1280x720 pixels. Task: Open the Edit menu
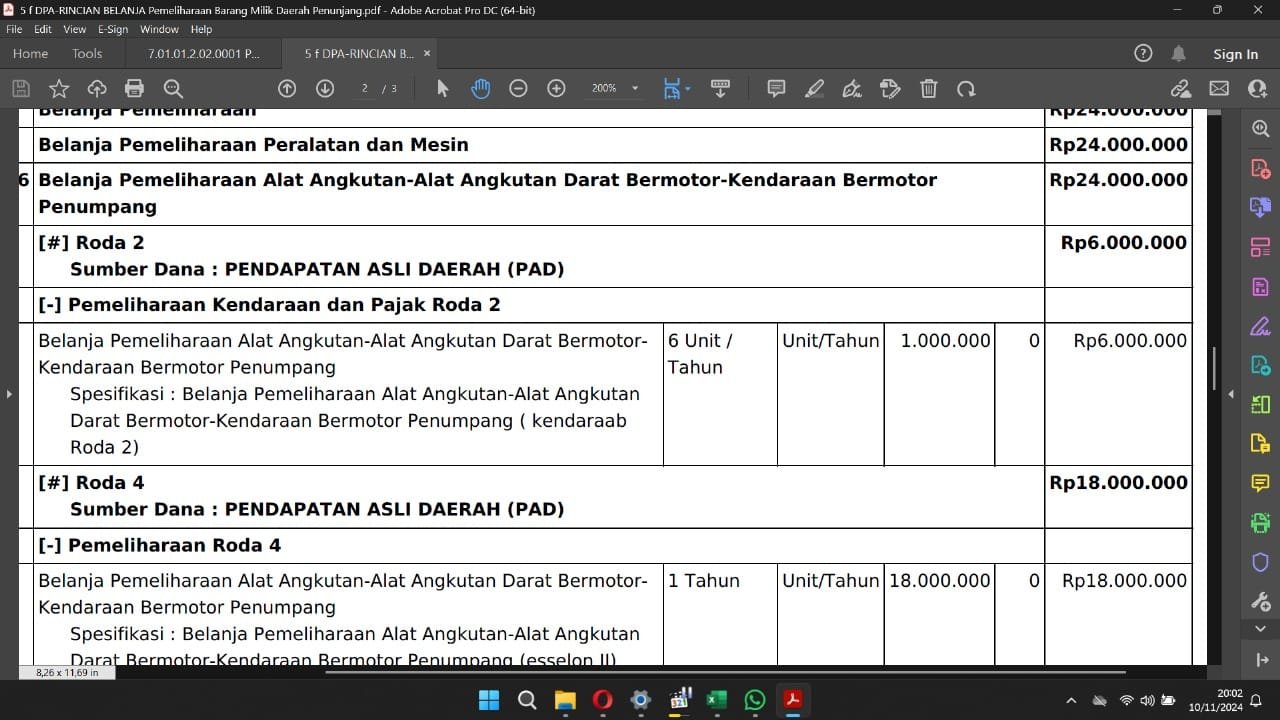42,29
